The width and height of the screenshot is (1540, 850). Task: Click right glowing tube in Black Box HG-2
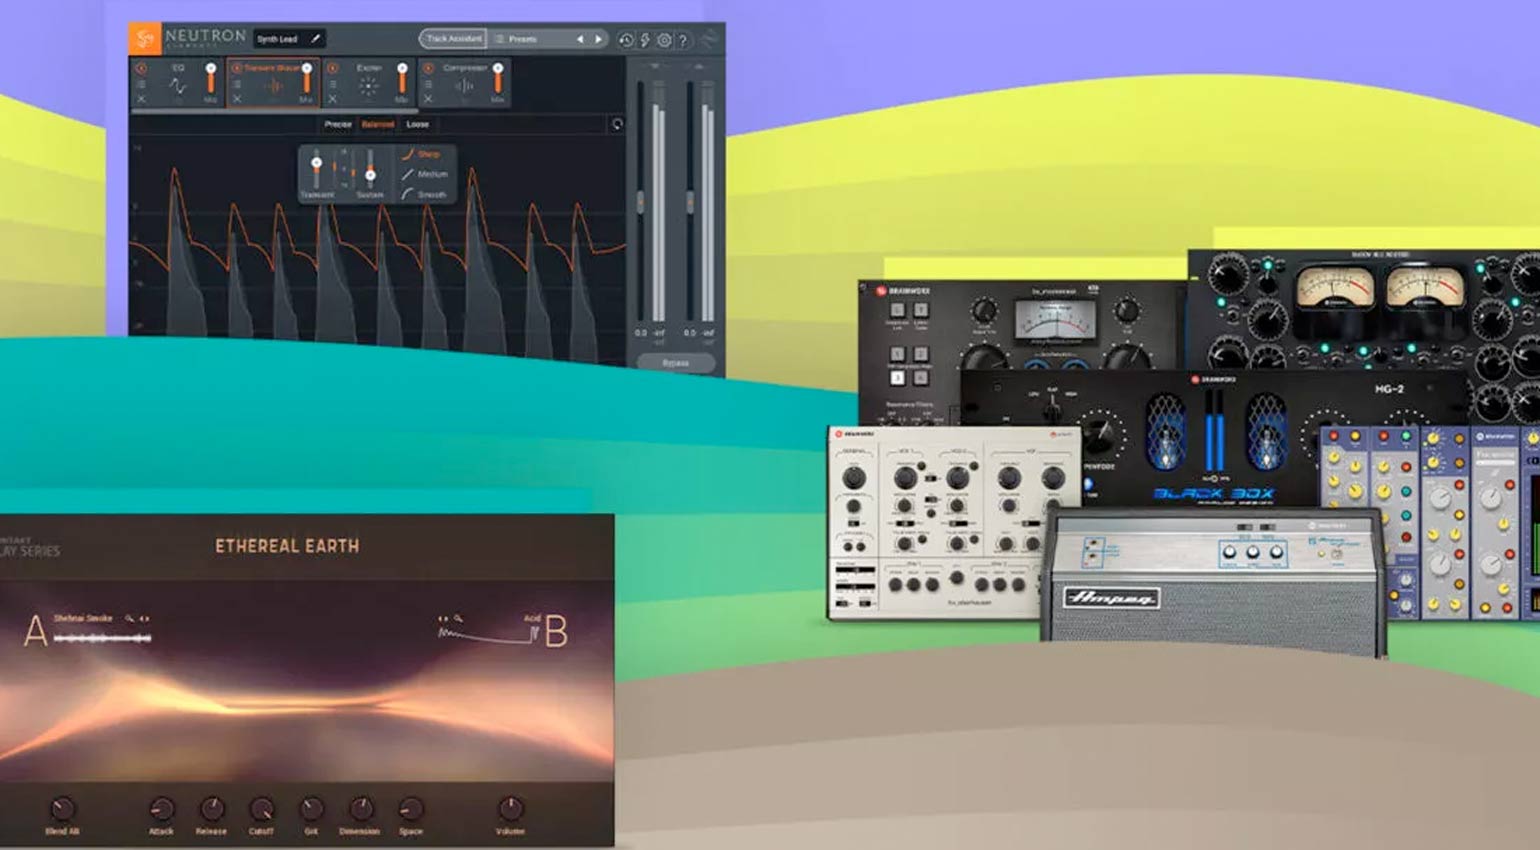[1265, 430]
